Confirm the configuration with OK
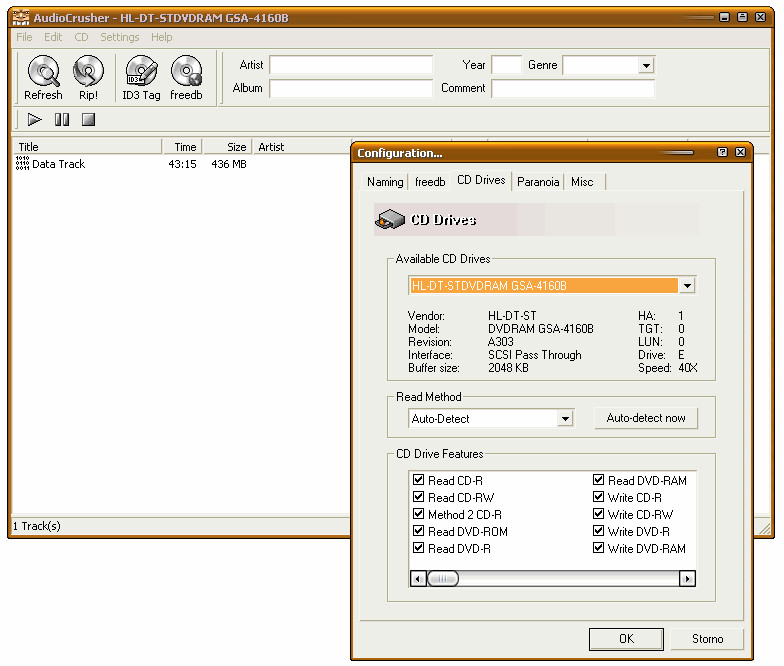 tap(626, 639)
